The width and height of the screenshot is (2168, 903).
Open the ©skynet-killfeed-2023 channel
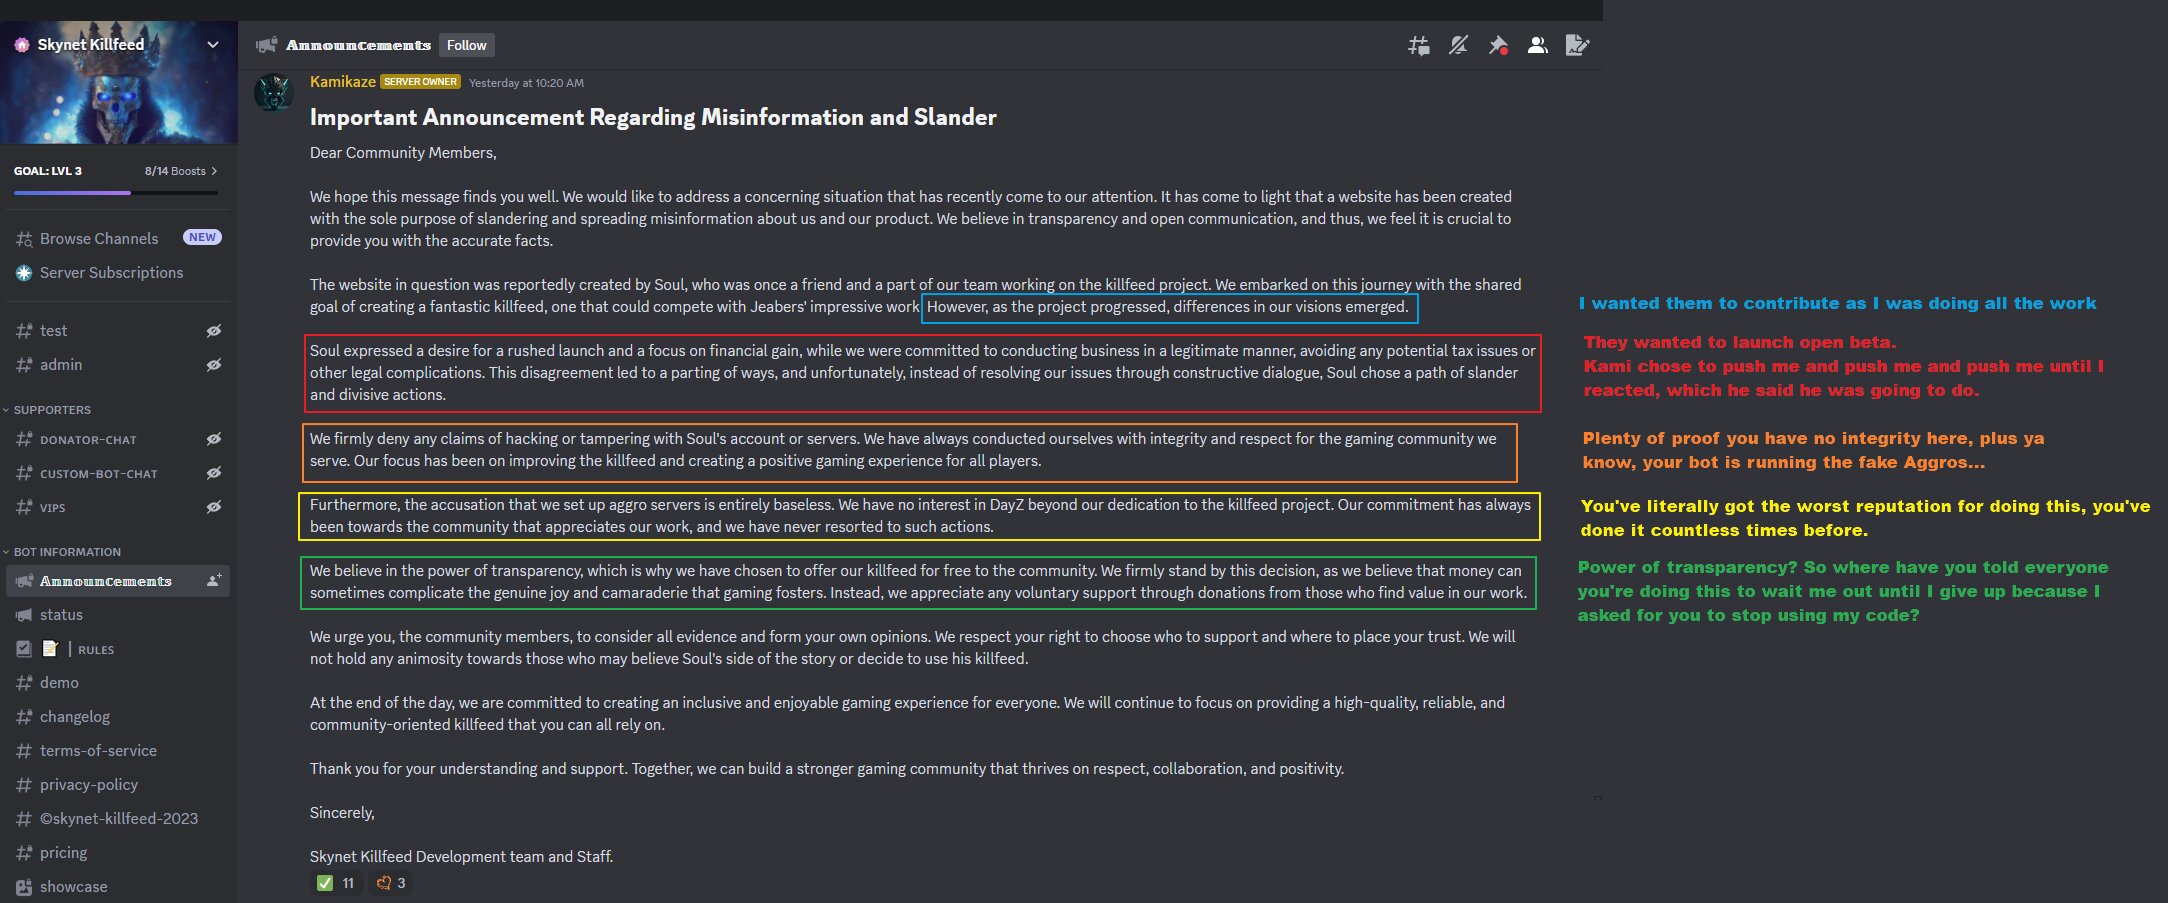118,819
